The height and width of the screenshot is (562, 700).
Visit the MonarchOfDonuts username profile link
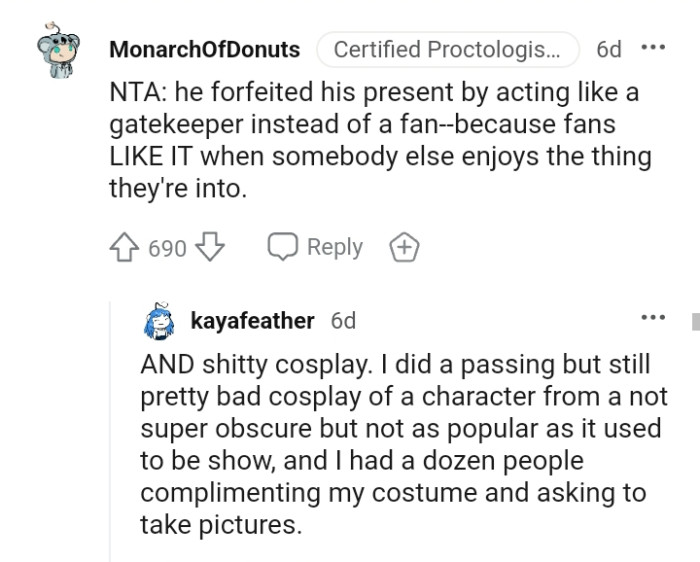point(204,49)
